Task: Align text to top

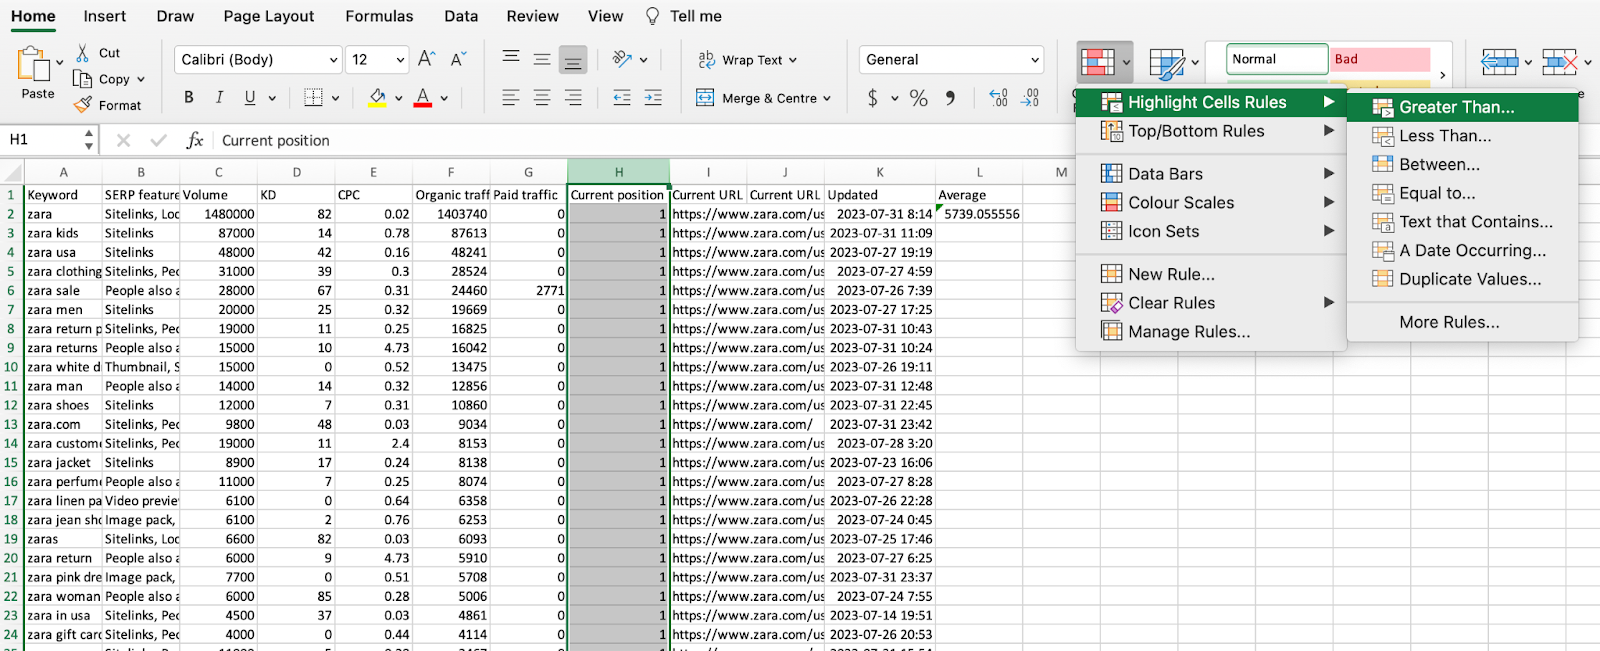Action: (x=511, y=59)
